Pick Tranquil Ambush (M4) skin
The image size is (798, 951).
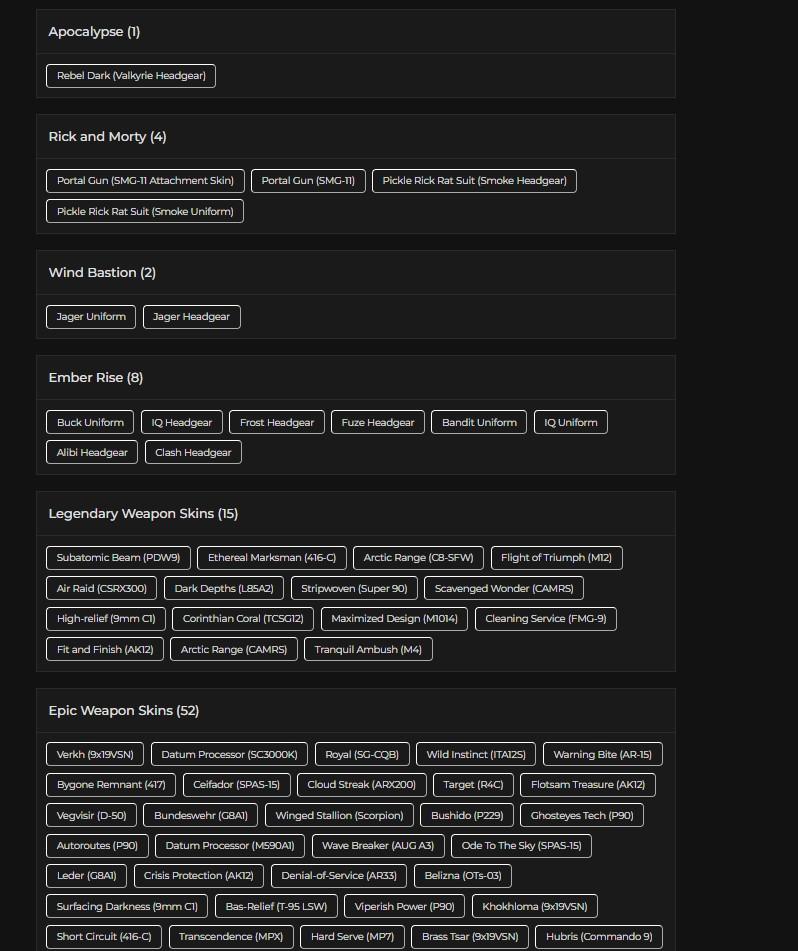click(368, 649)
